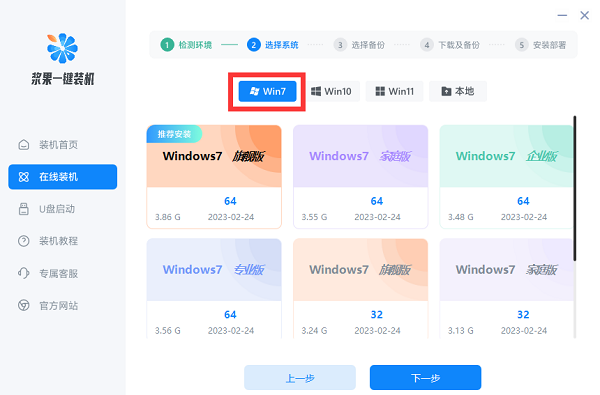600x395 pixels.
Task: Click the 推荐安装 badge
Action: 174,134
